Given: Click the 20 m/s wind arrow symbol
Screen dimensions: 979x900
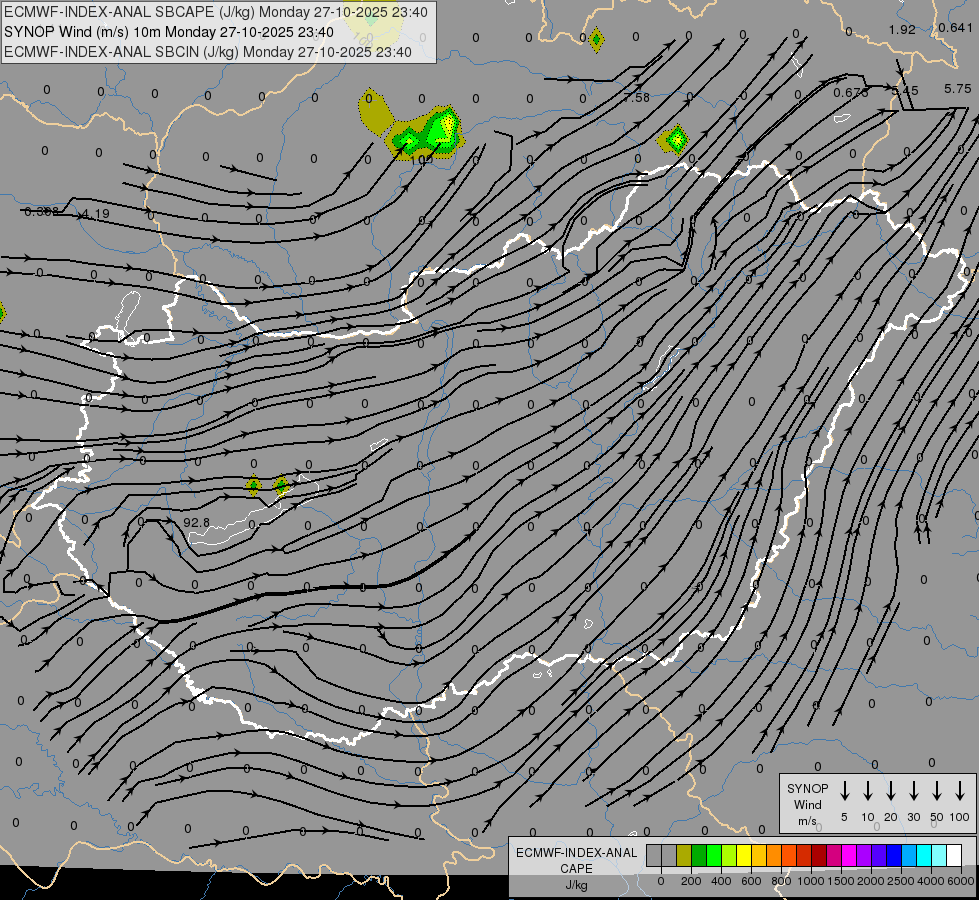Looking at the screenshot, I should pos(890,791).
